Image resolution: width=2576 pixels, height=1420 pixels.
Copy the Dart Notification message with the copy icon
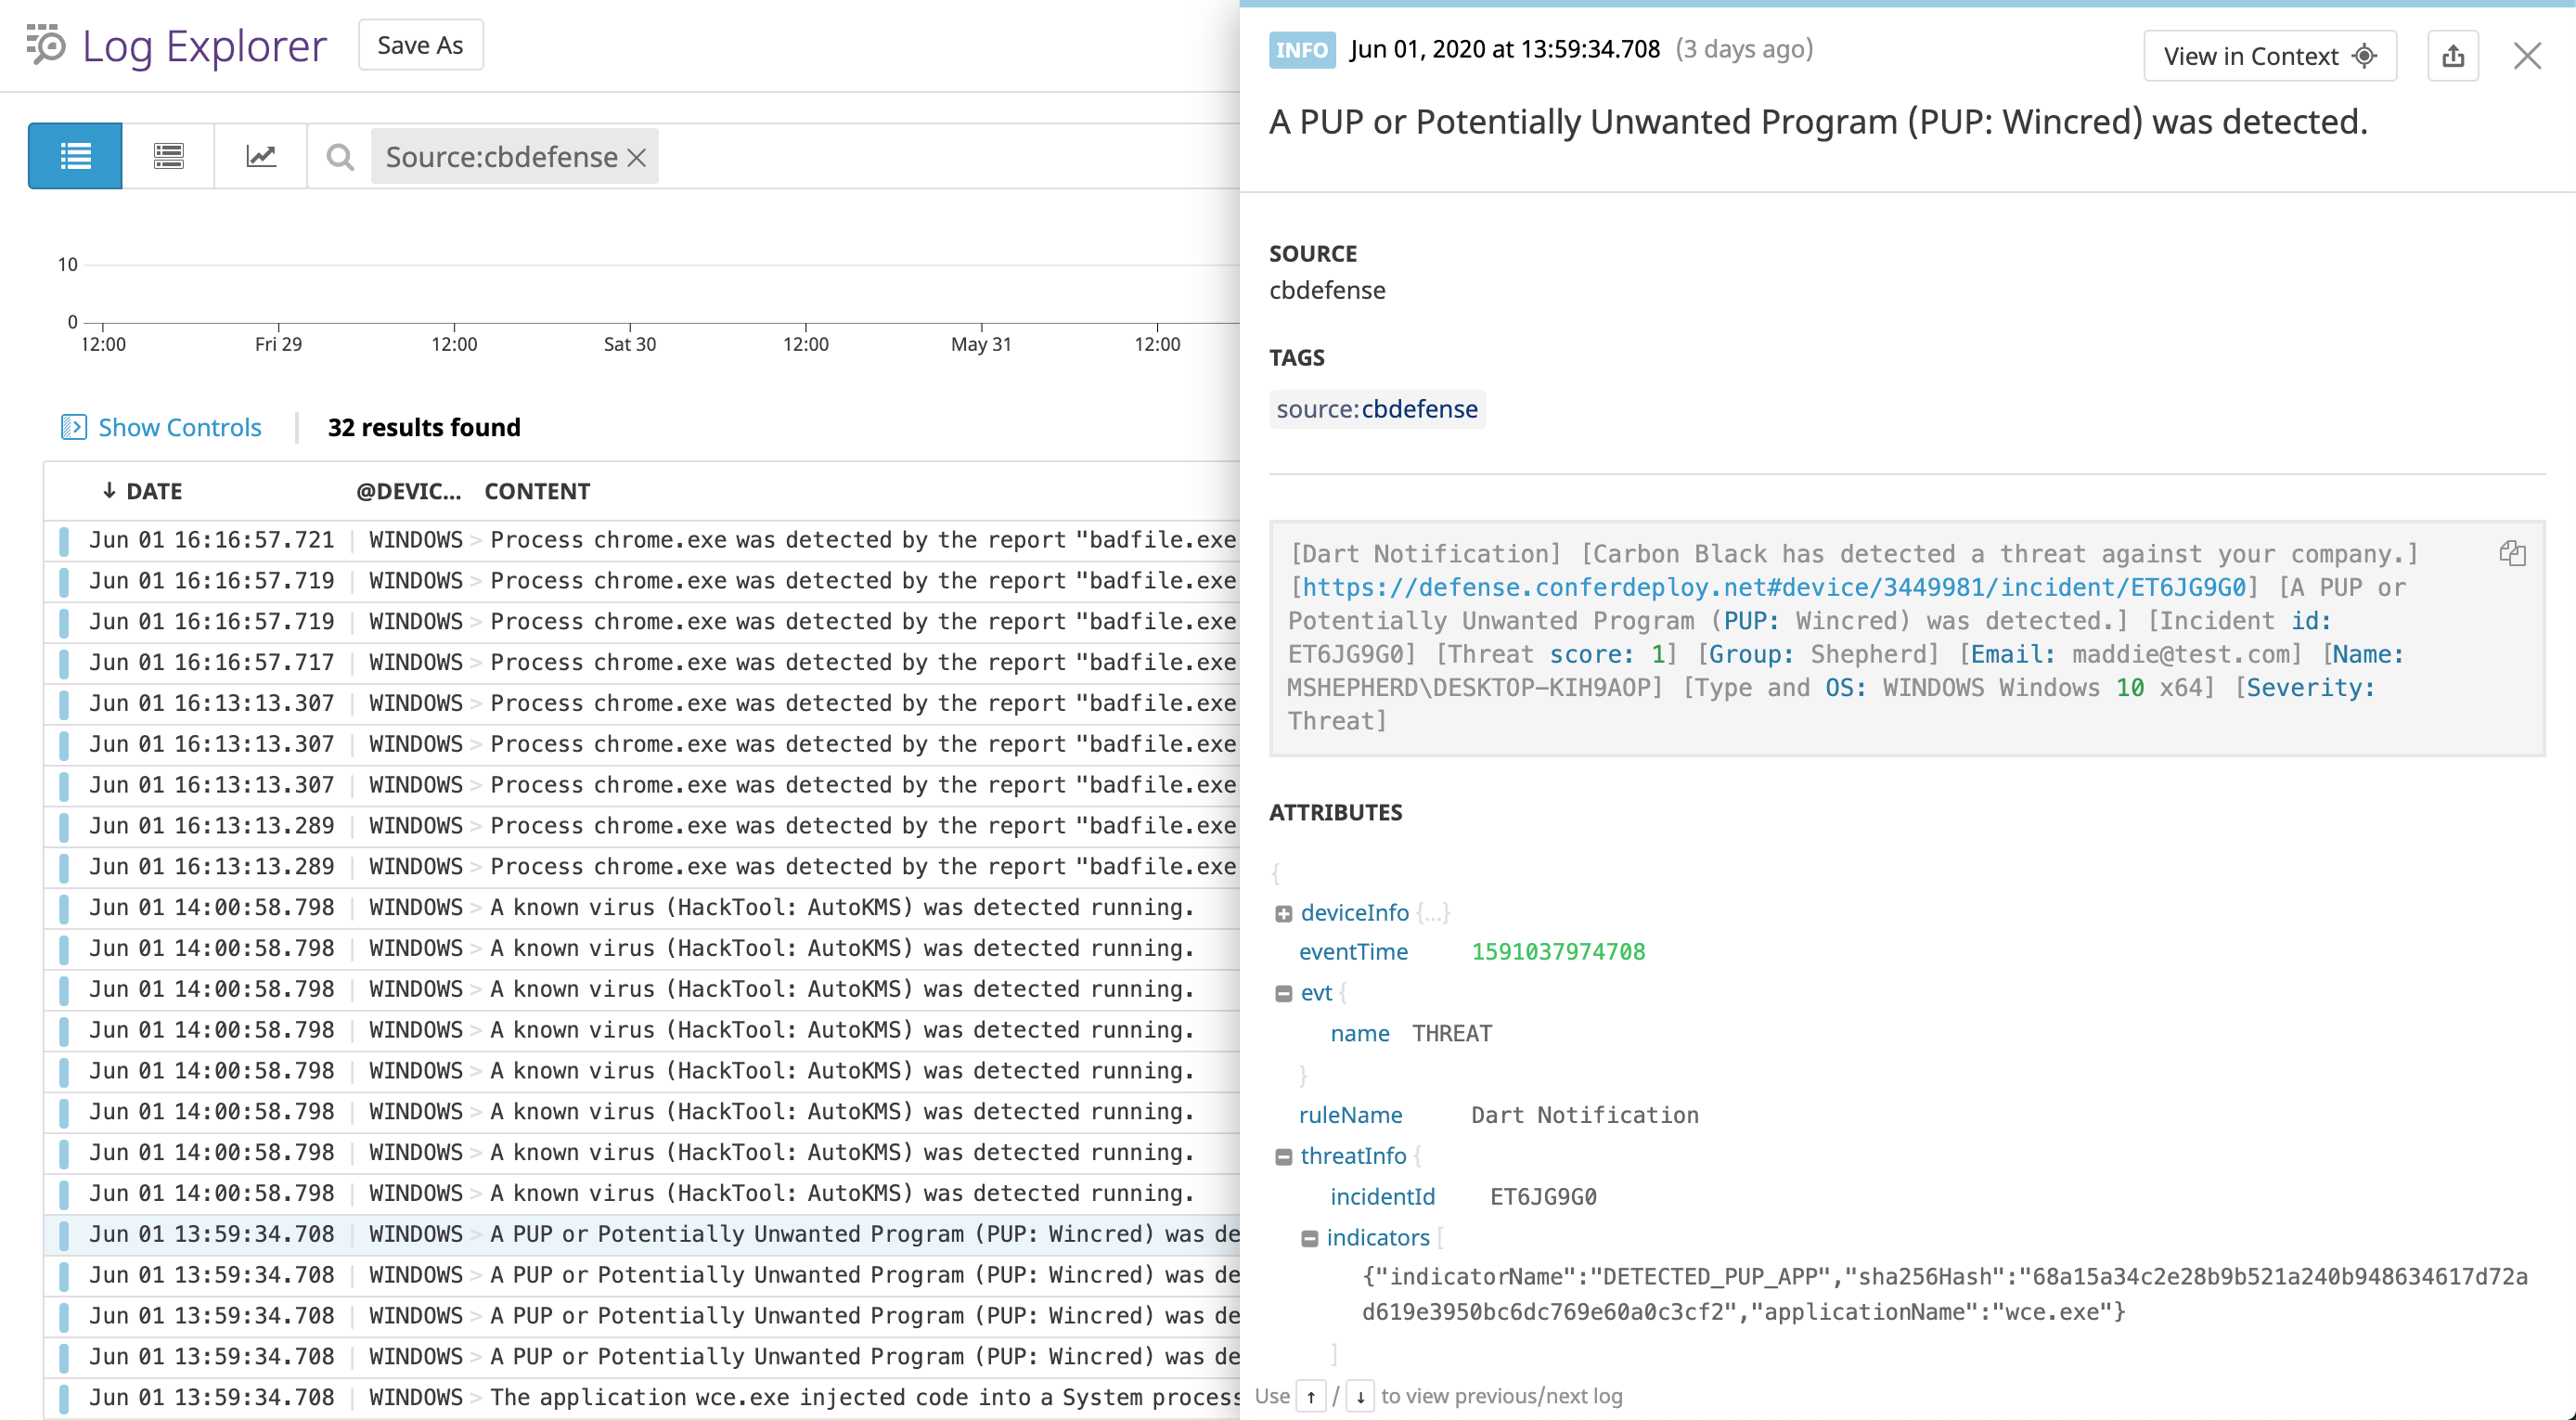[2514, 552]
